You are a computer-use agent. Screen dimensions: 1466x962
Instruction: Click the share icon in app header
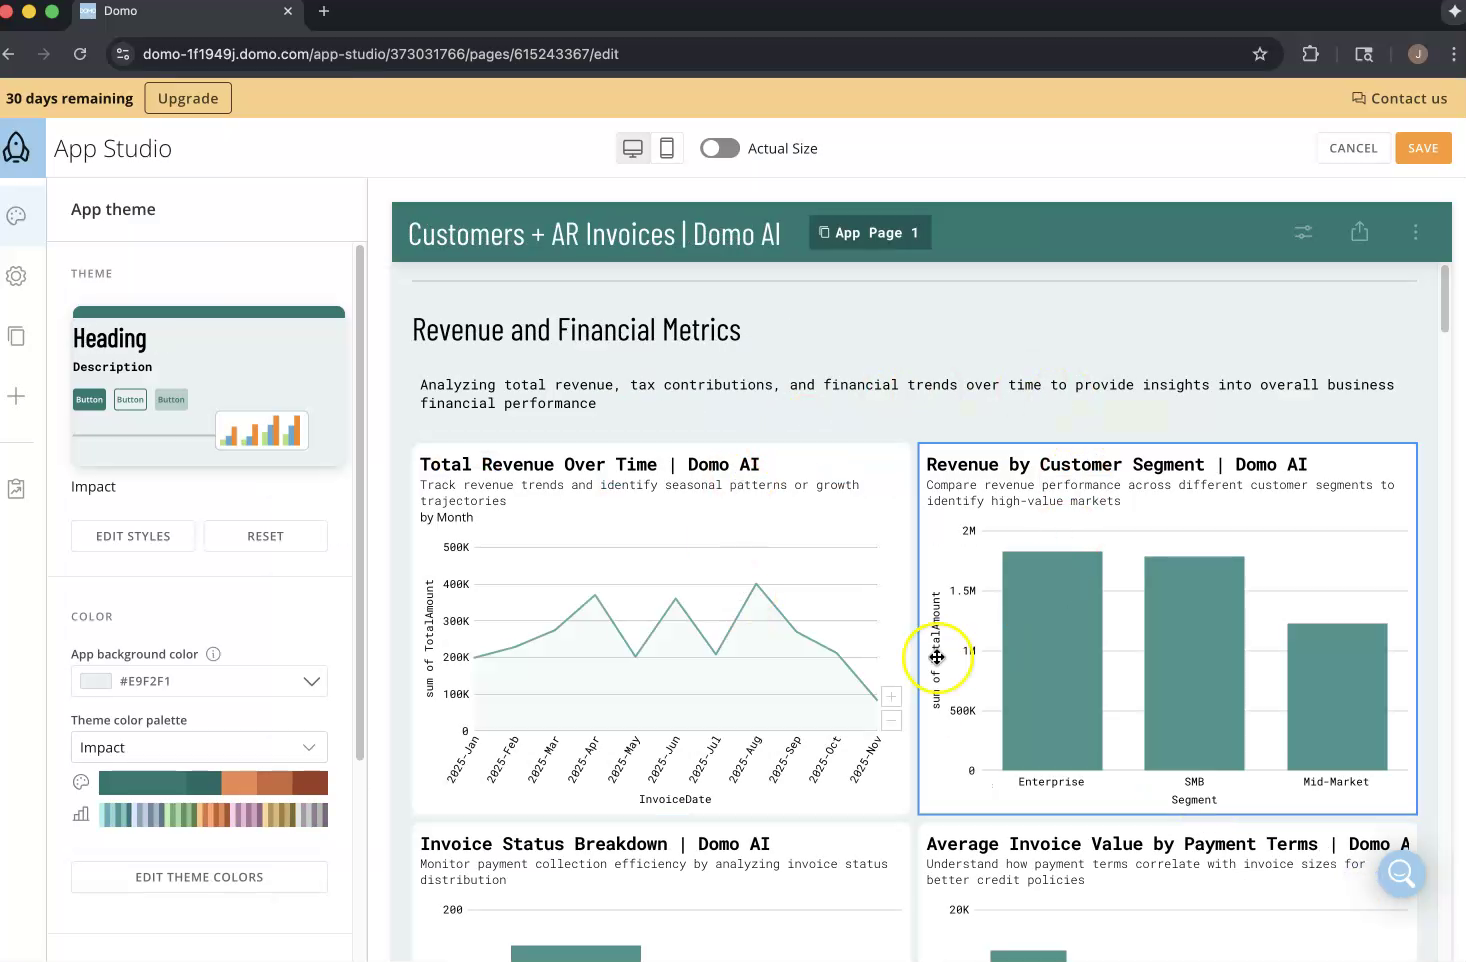tap(1359, 232)
